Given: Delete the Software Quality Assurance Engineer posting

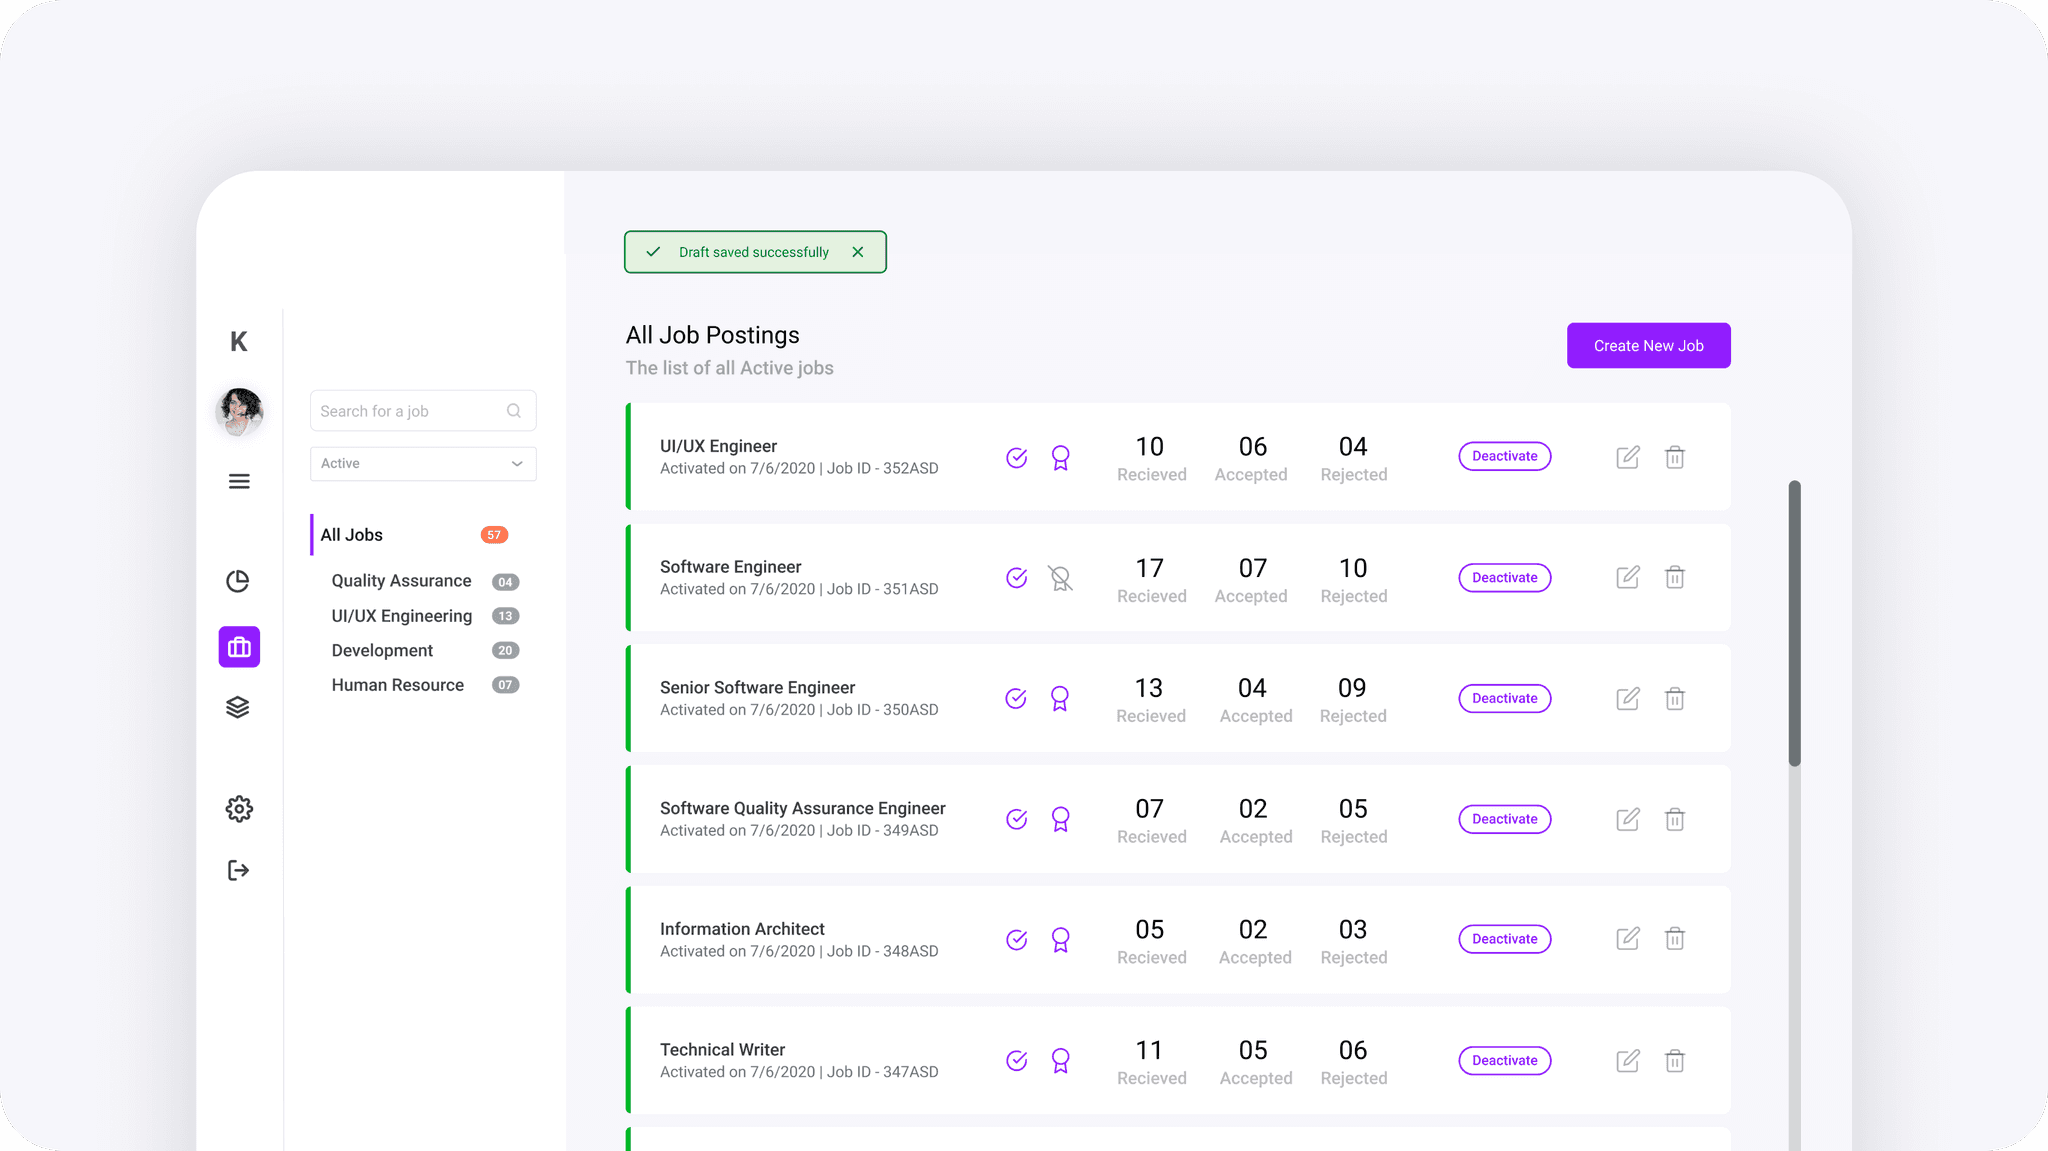Looking at the screenshot, I should coord(1675,819).
